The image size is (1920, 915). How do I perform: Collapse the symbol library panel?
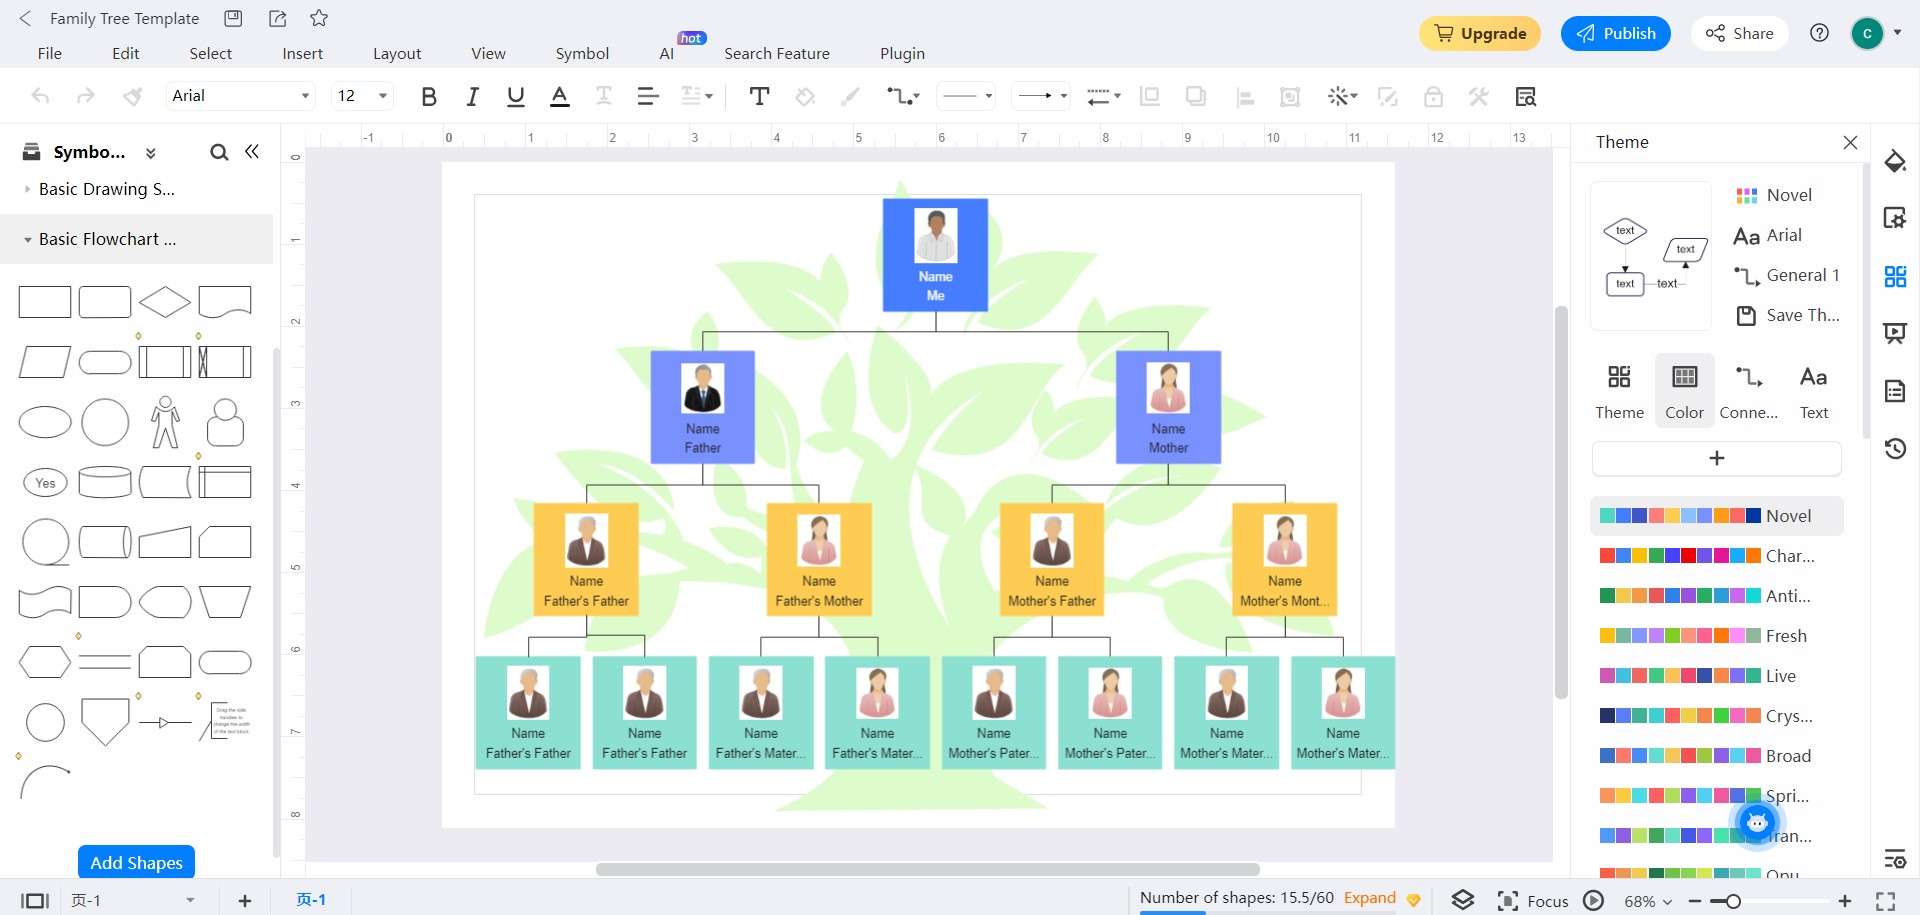click(252, 151)
